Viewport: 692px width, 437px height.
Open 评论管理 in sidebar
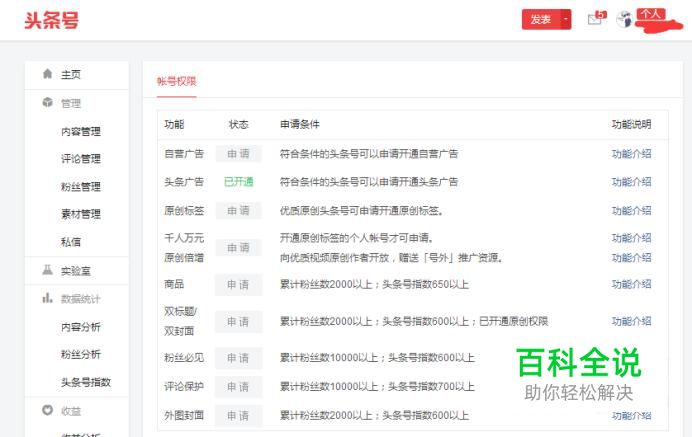tap(81, 158)
